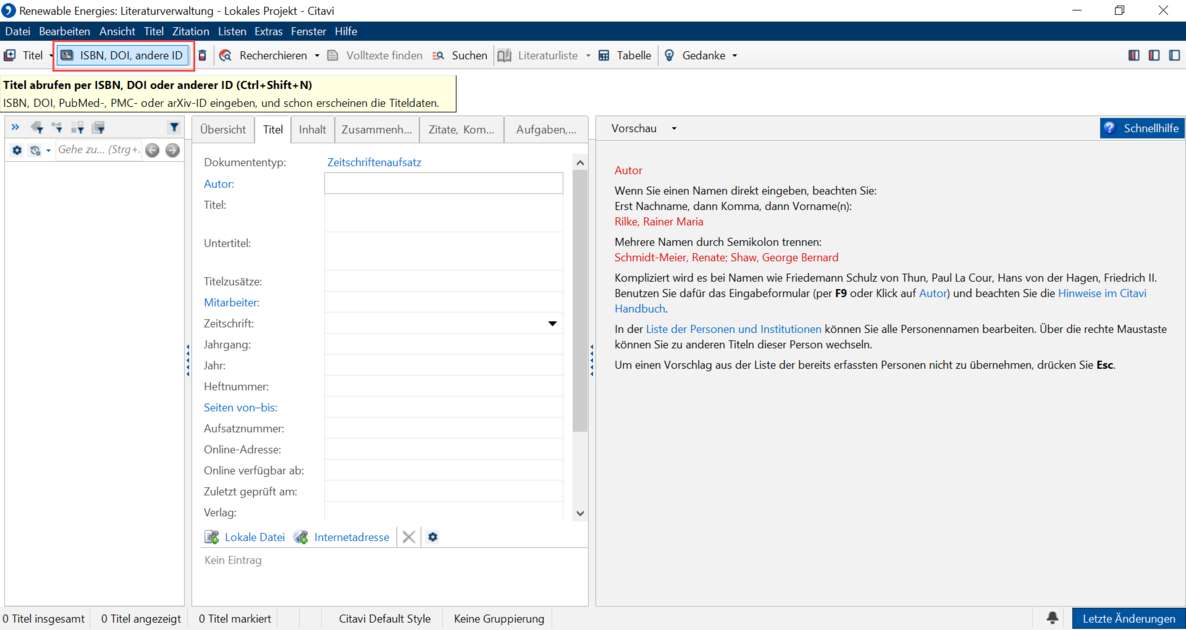Add an Internetadresse link to the title
This screenshot has height=630, width=1186.
[x=341, y=537]
